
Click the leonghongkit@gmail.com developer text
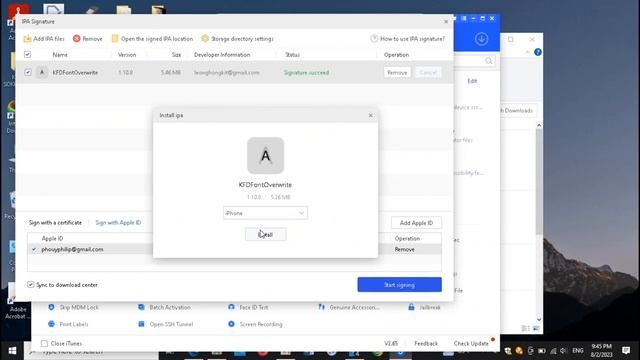click(227, 73)
